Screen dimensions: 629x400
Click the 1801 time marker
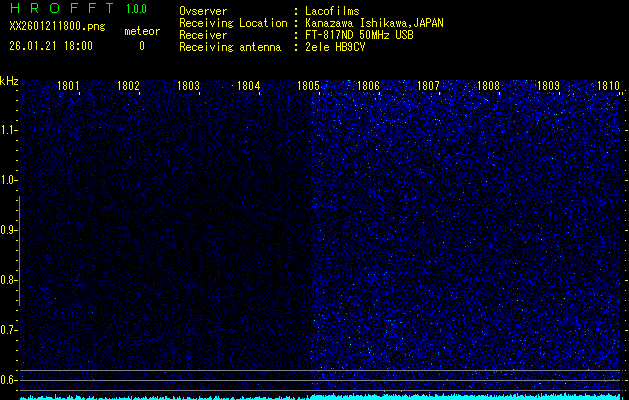pos(69,86)
